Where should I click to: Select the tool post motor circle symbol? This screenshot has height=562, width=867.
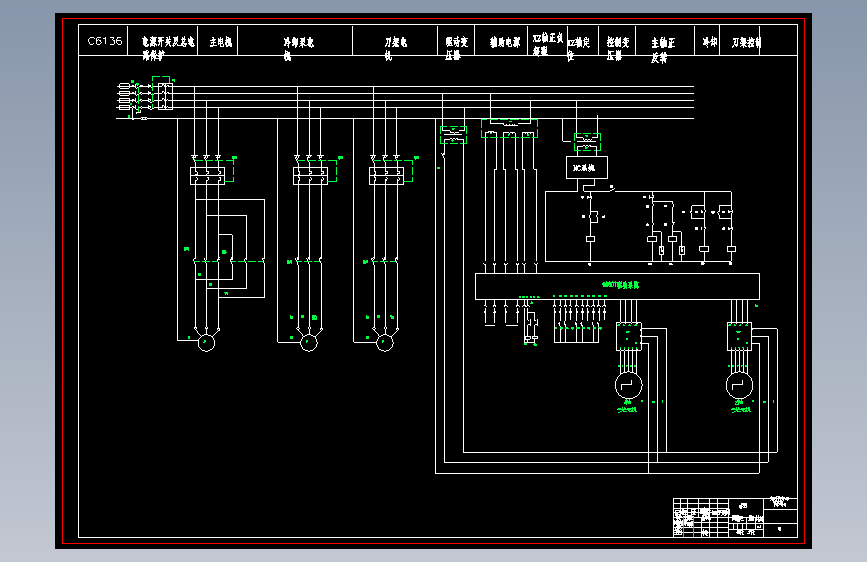click(385, 343)
